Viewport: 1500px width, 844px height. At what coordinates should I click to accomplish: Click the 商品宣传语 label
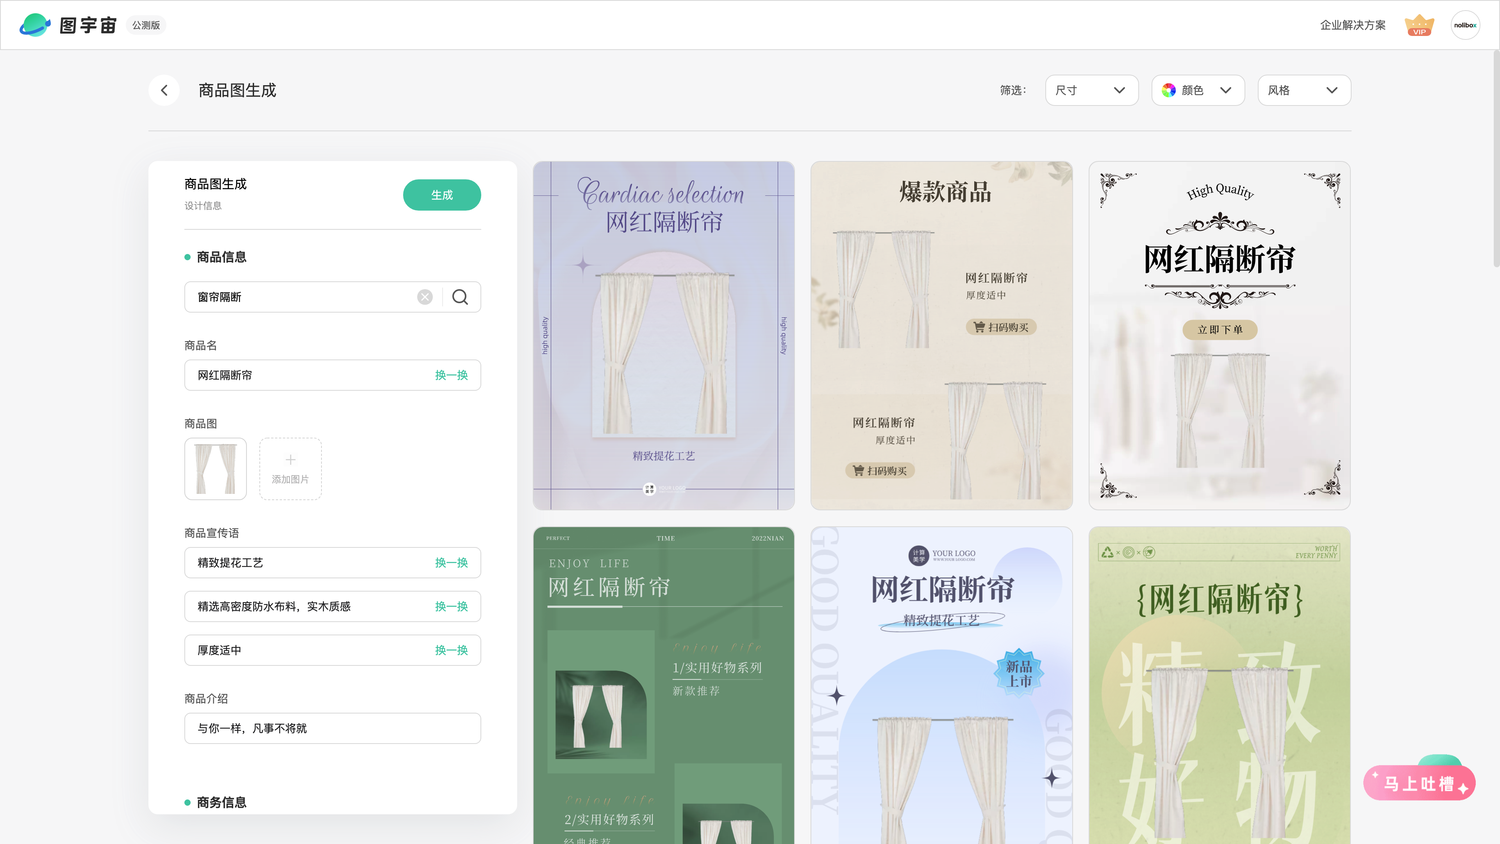(211, 533)
